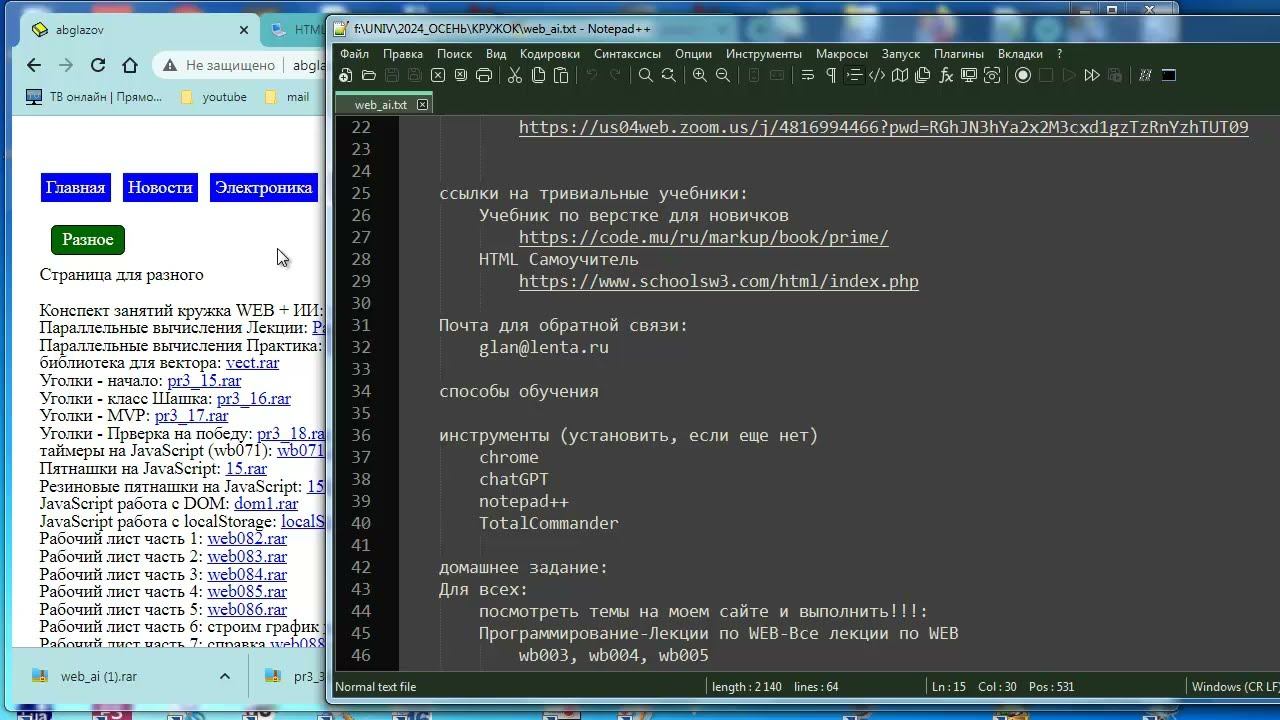Close the web_ai.txt tab
The width and height of the screenshot is (1280, 720).
tap(423, 104)
